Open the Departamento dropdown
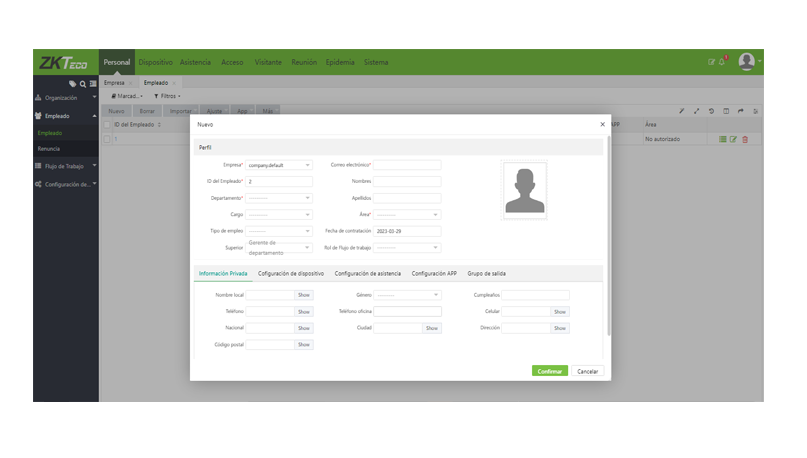This screenshot has height=458, width=807. [x=280, y=198]
